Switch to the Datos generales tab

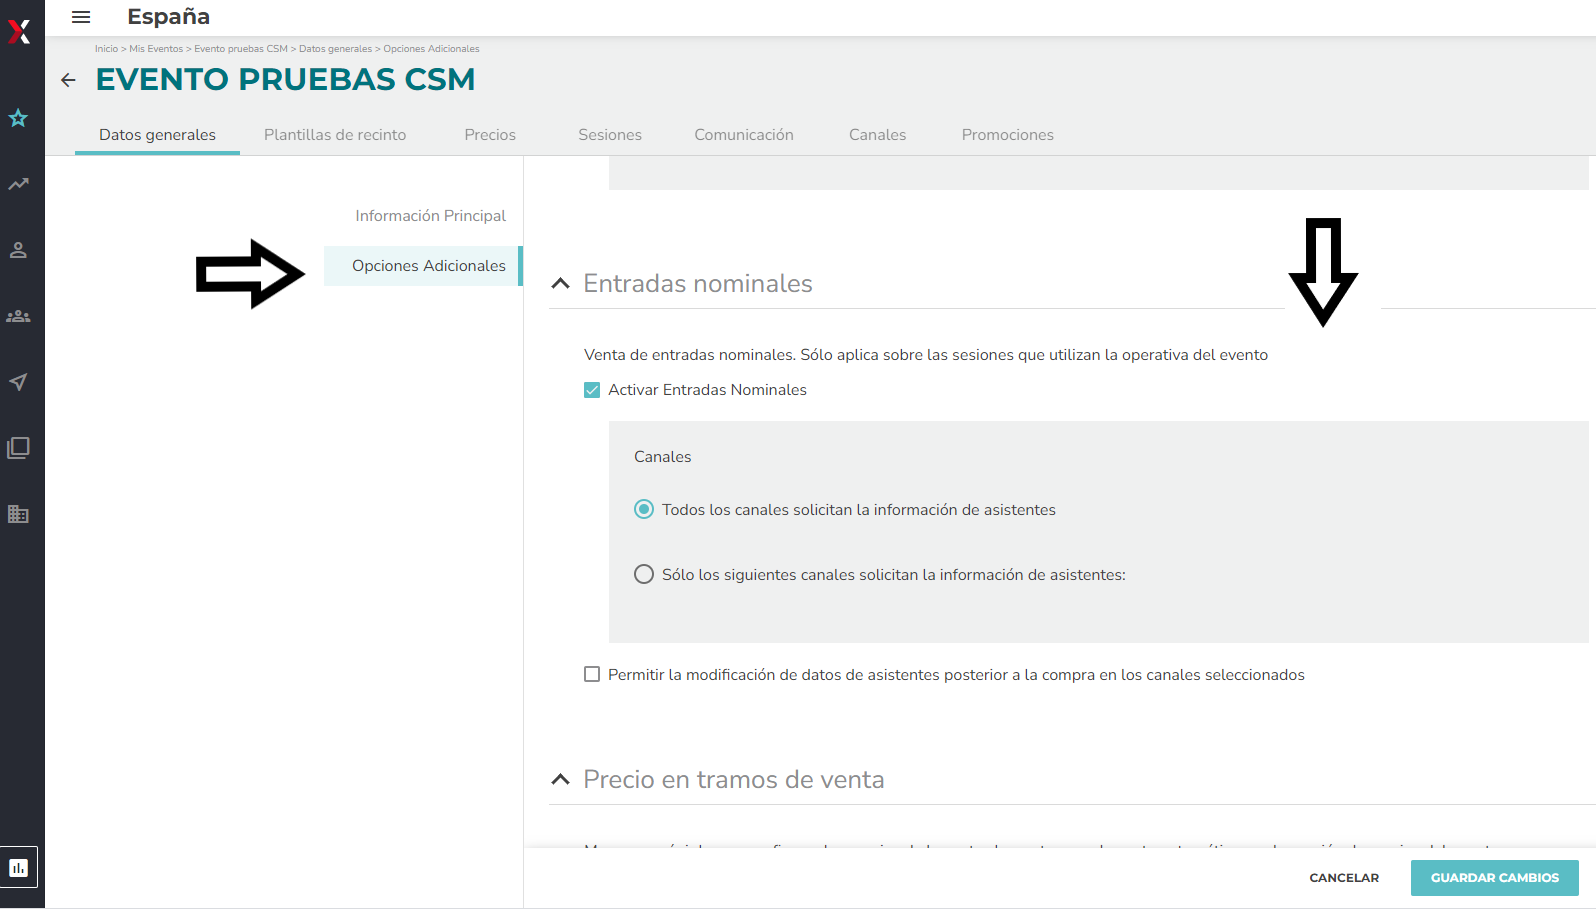[157, 135]
